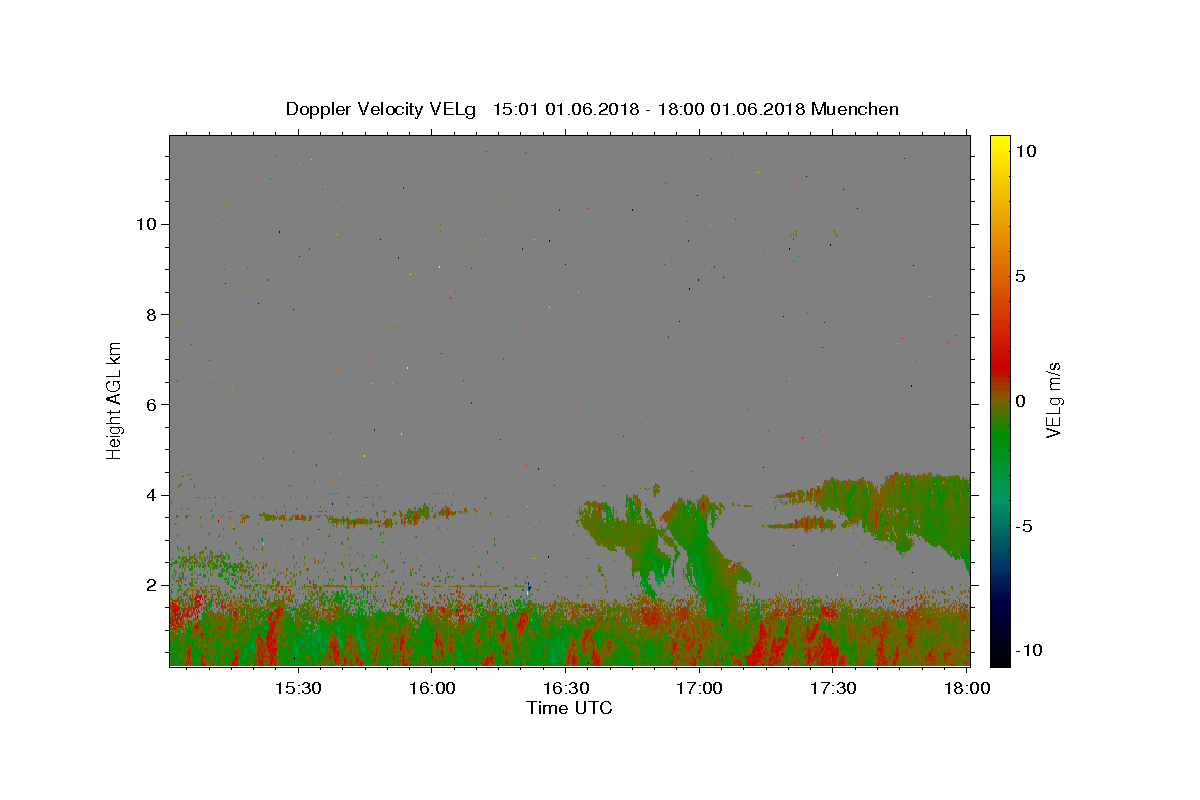Click colorbar value label 0

(1020, 401)
